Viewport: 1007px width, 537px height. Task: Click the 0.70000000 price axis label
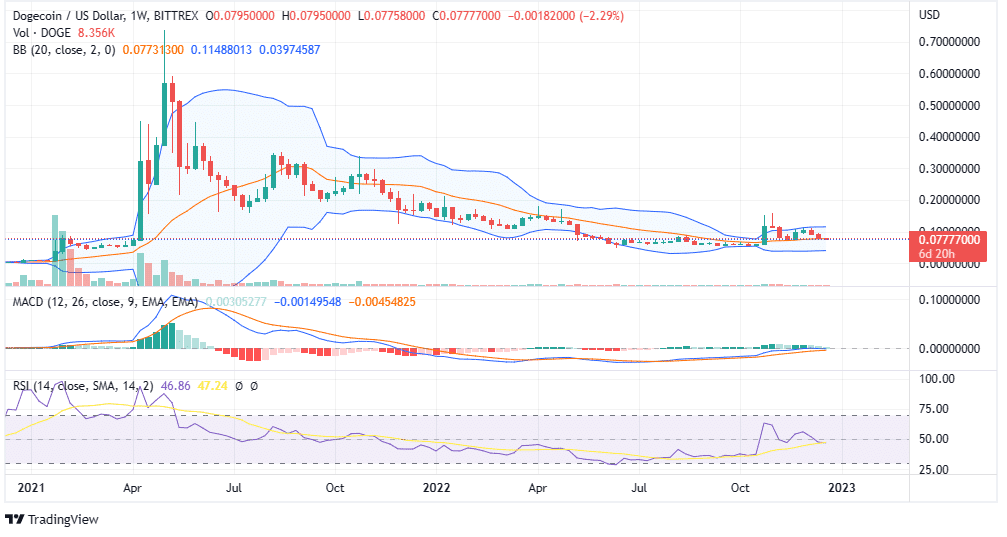[x=949, y=42]
